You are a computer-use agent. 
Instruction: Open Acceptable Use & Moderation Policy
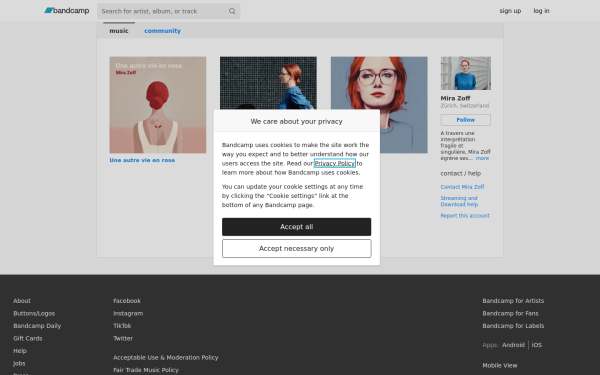tap(166, 357)
